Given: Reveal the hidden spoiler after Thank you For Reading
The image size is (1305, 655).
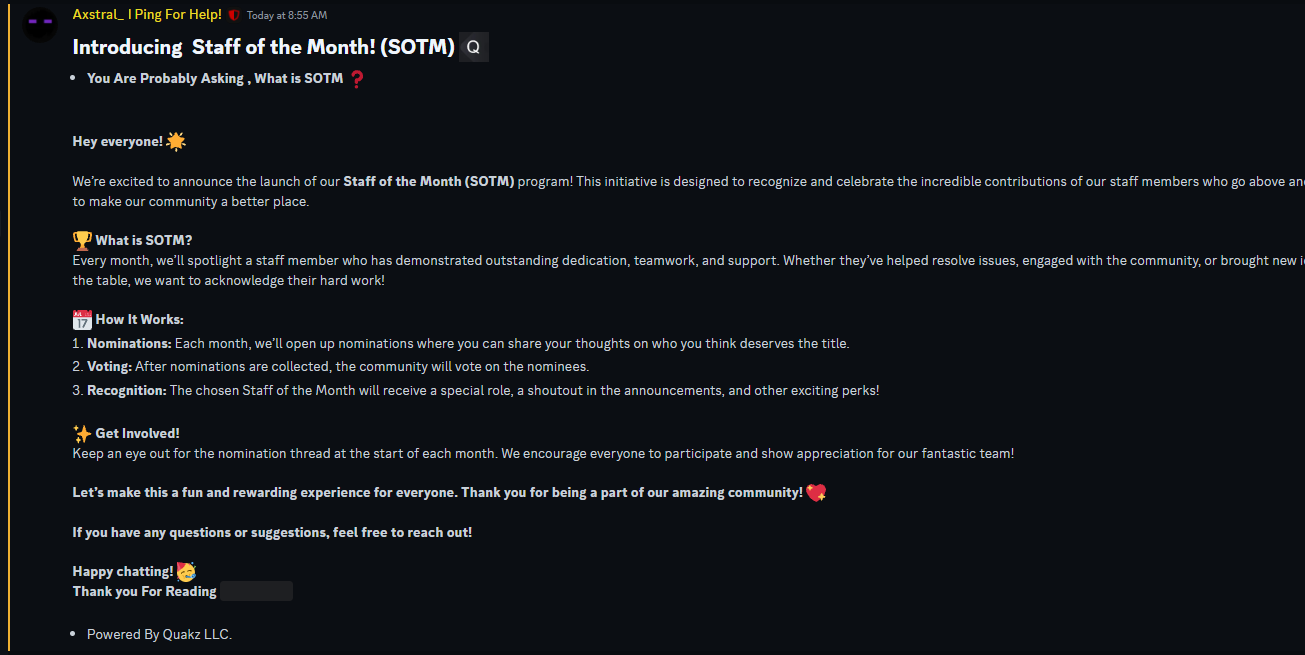Looking at the screenshot, I should tap(256, 591).
